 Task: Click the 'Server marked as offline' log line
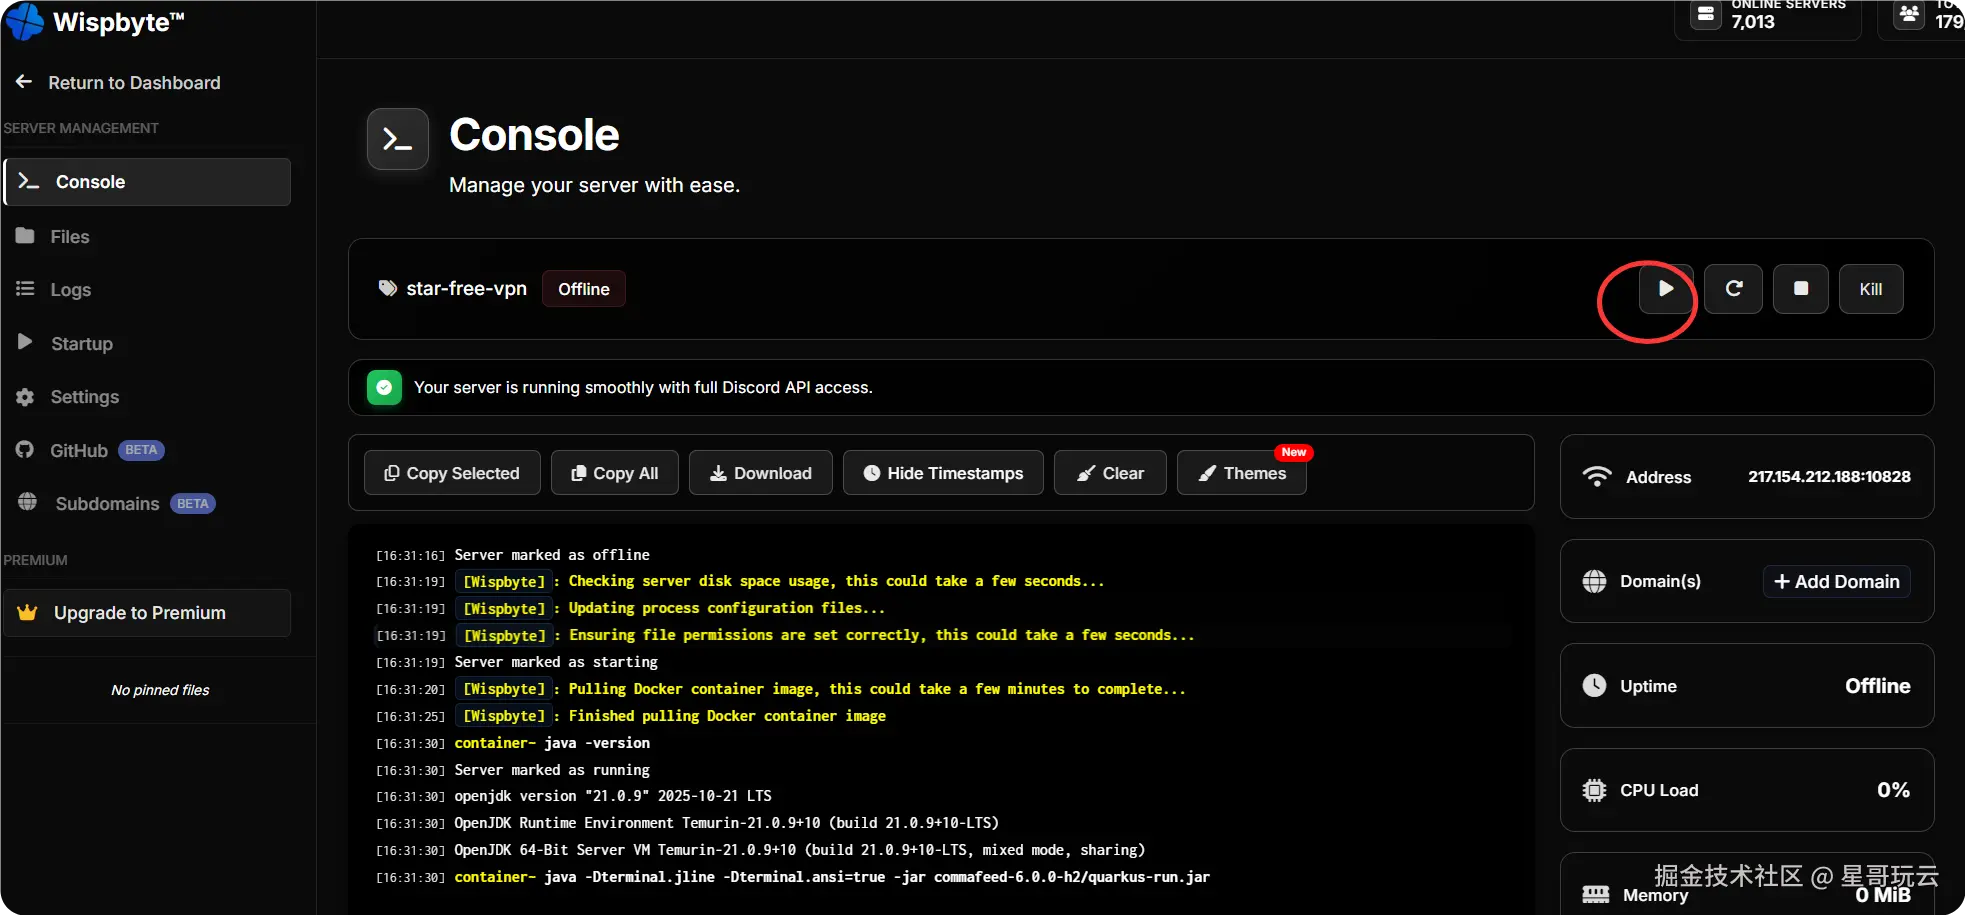pyautogui.click(x=552, y=555)
